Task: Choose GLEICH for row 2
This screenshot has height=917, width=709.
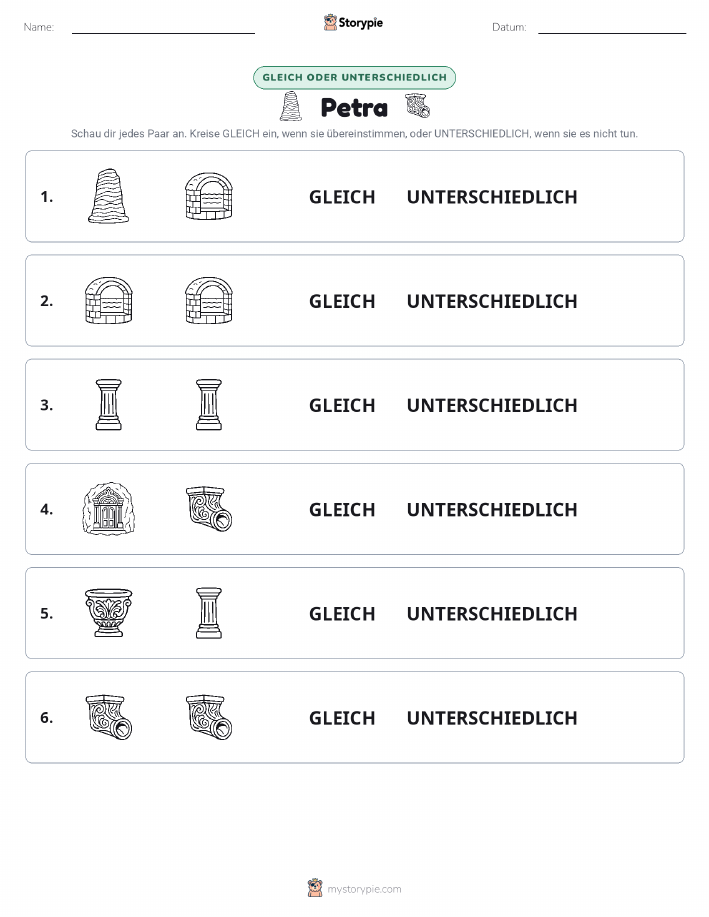Action: 342,301
